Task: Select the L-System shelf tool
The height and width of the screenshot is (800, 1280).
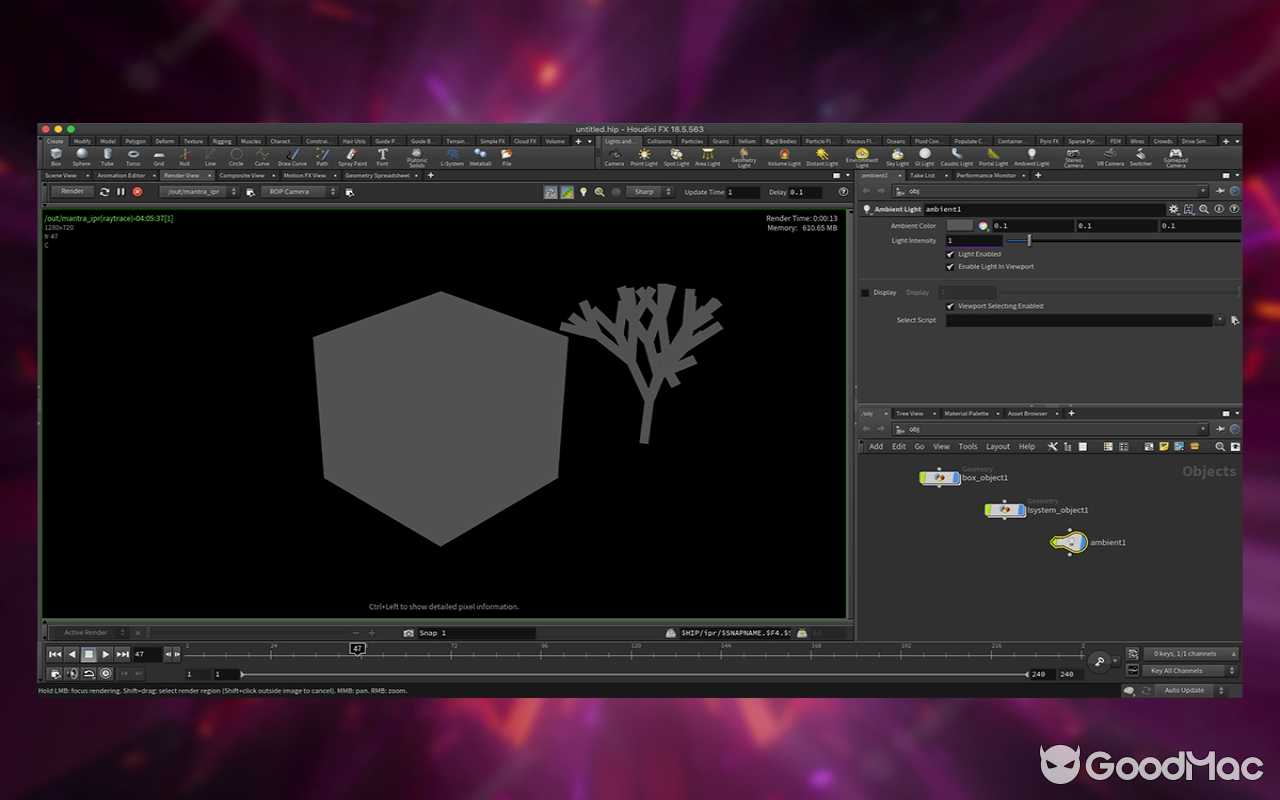Action: [x=452, y=155]
